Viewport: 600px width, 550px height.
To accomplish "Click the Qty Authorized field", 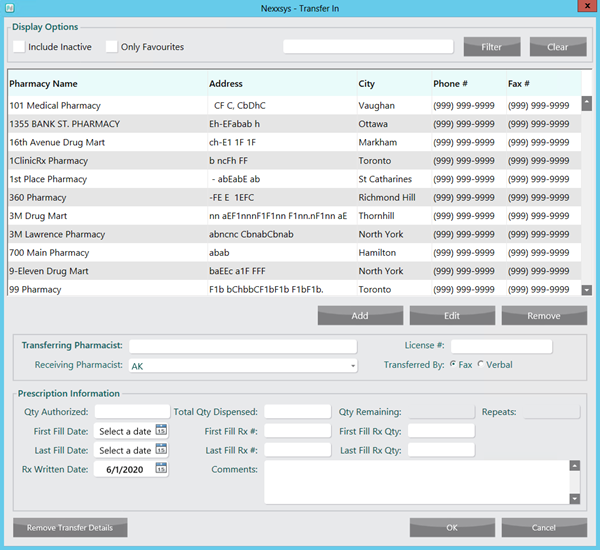I will click(x=132, y=411).
